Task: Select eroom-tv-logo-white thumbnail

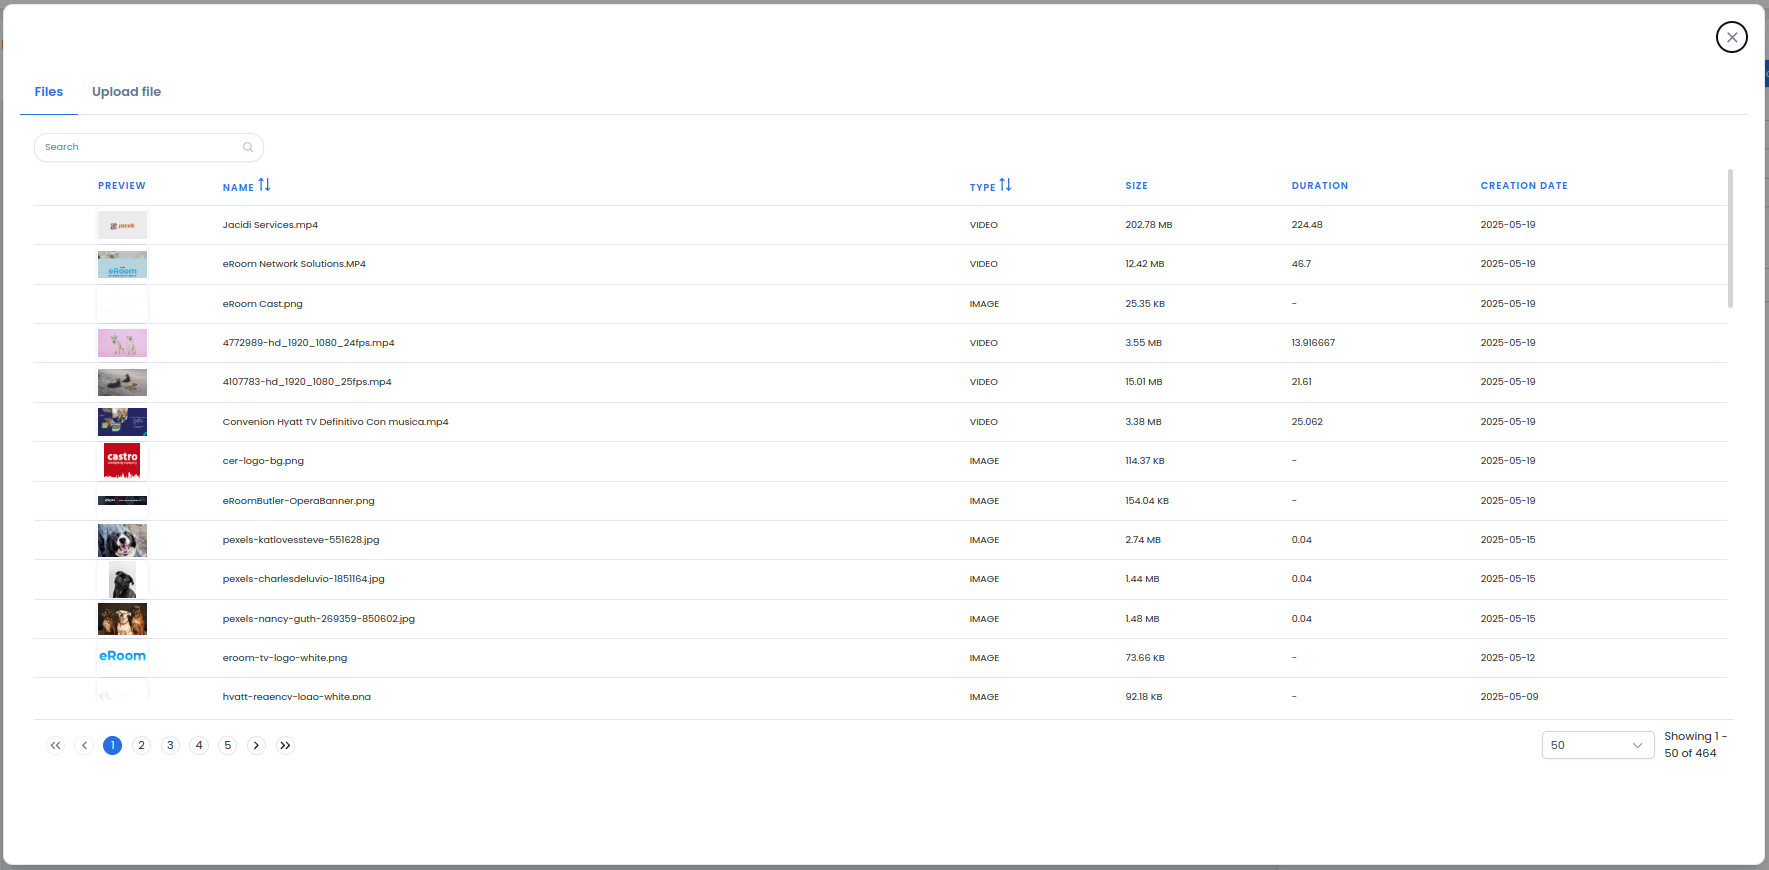Action: point(122,656)
